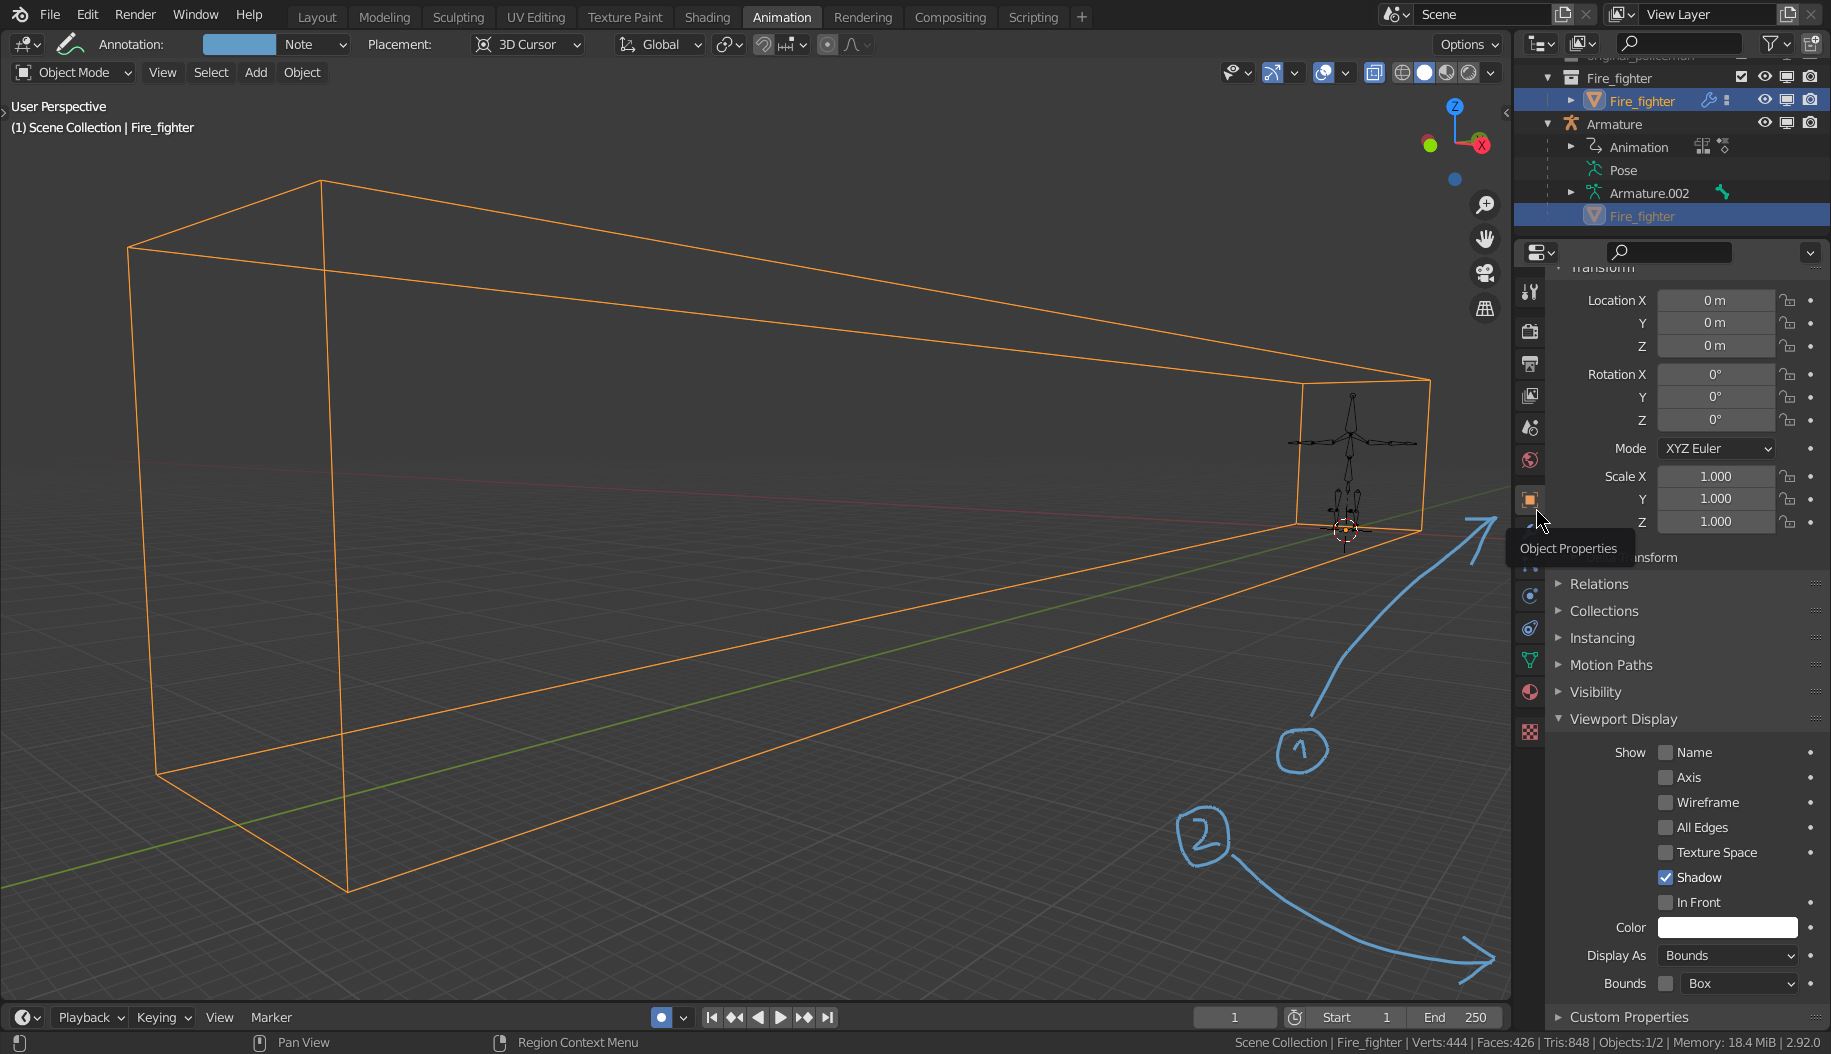1831x1054 pixels.
Task: Open the outliner filter funnel icon
Action: (x=1770, y=43)
